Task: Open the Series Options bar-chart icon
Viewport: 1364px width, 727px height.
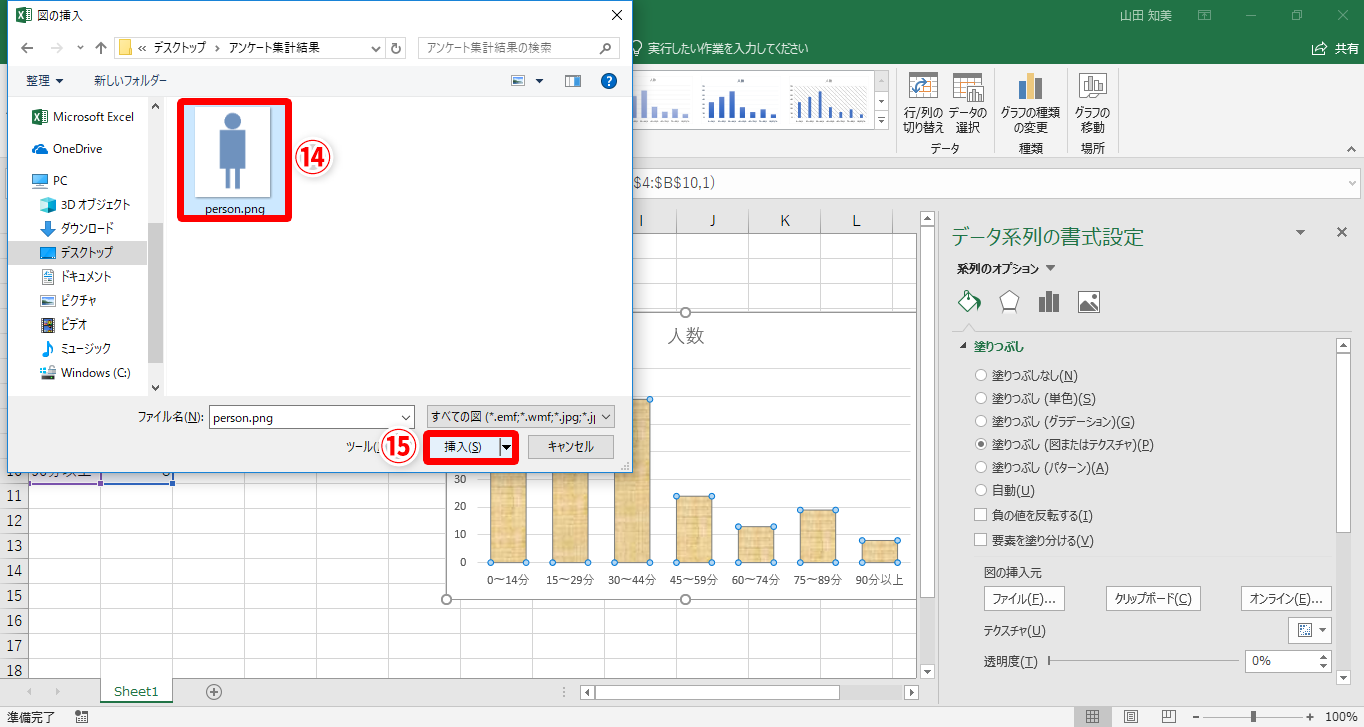Action: pyautogui.click(x=1049, y=302)
